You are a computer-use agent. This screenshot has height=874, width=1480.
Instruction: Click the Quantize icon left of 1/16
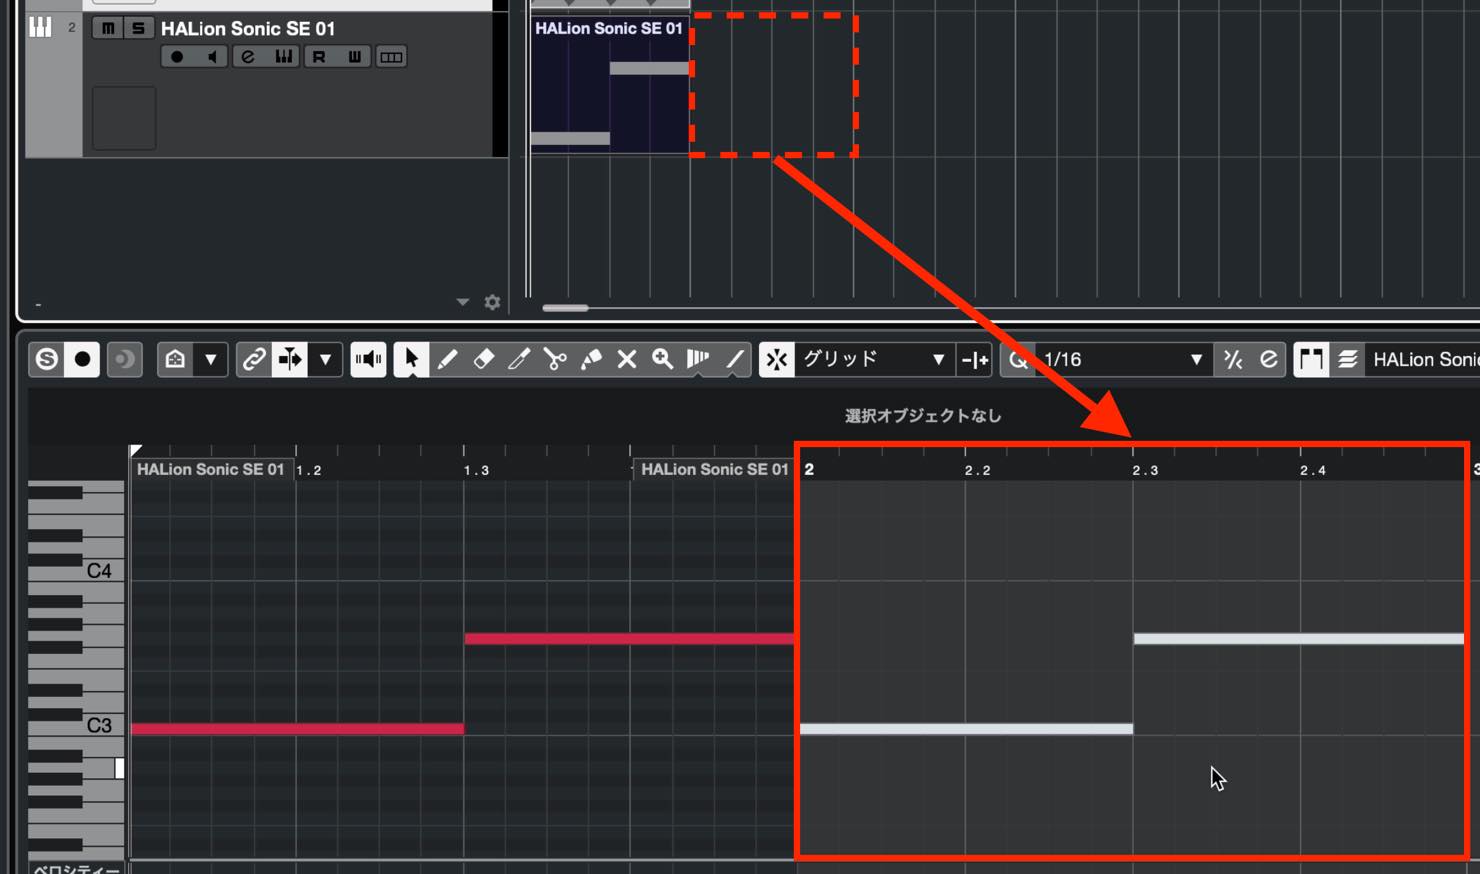(1018, 359)
